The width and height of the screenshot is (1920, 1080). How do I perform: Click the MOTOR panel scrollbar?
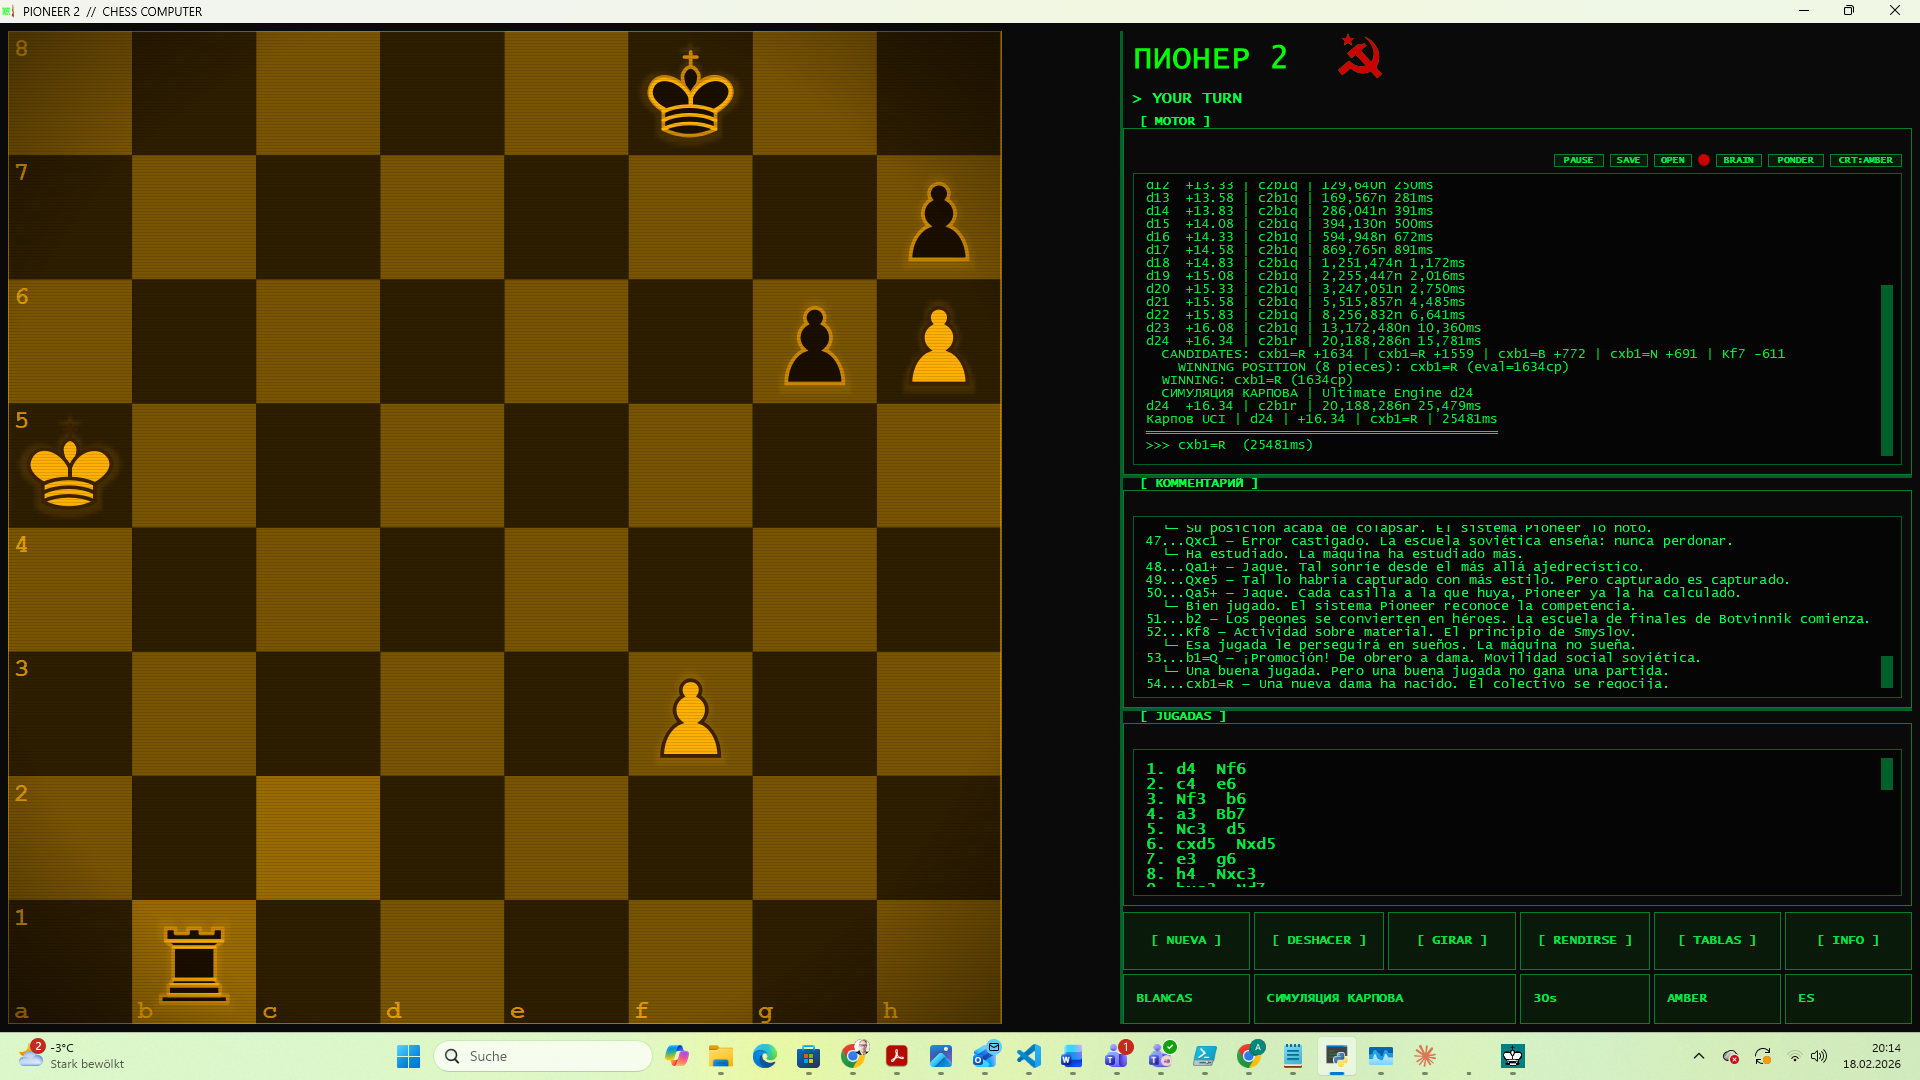1887,370
